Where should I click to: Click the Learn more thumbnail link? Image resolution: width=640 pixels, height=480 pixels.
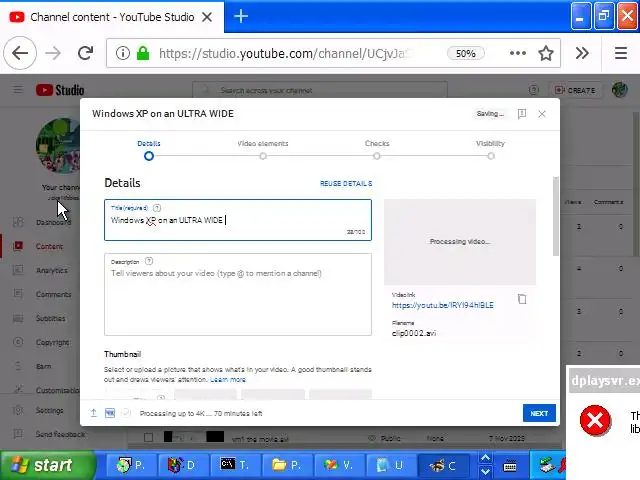click(228, 380)
